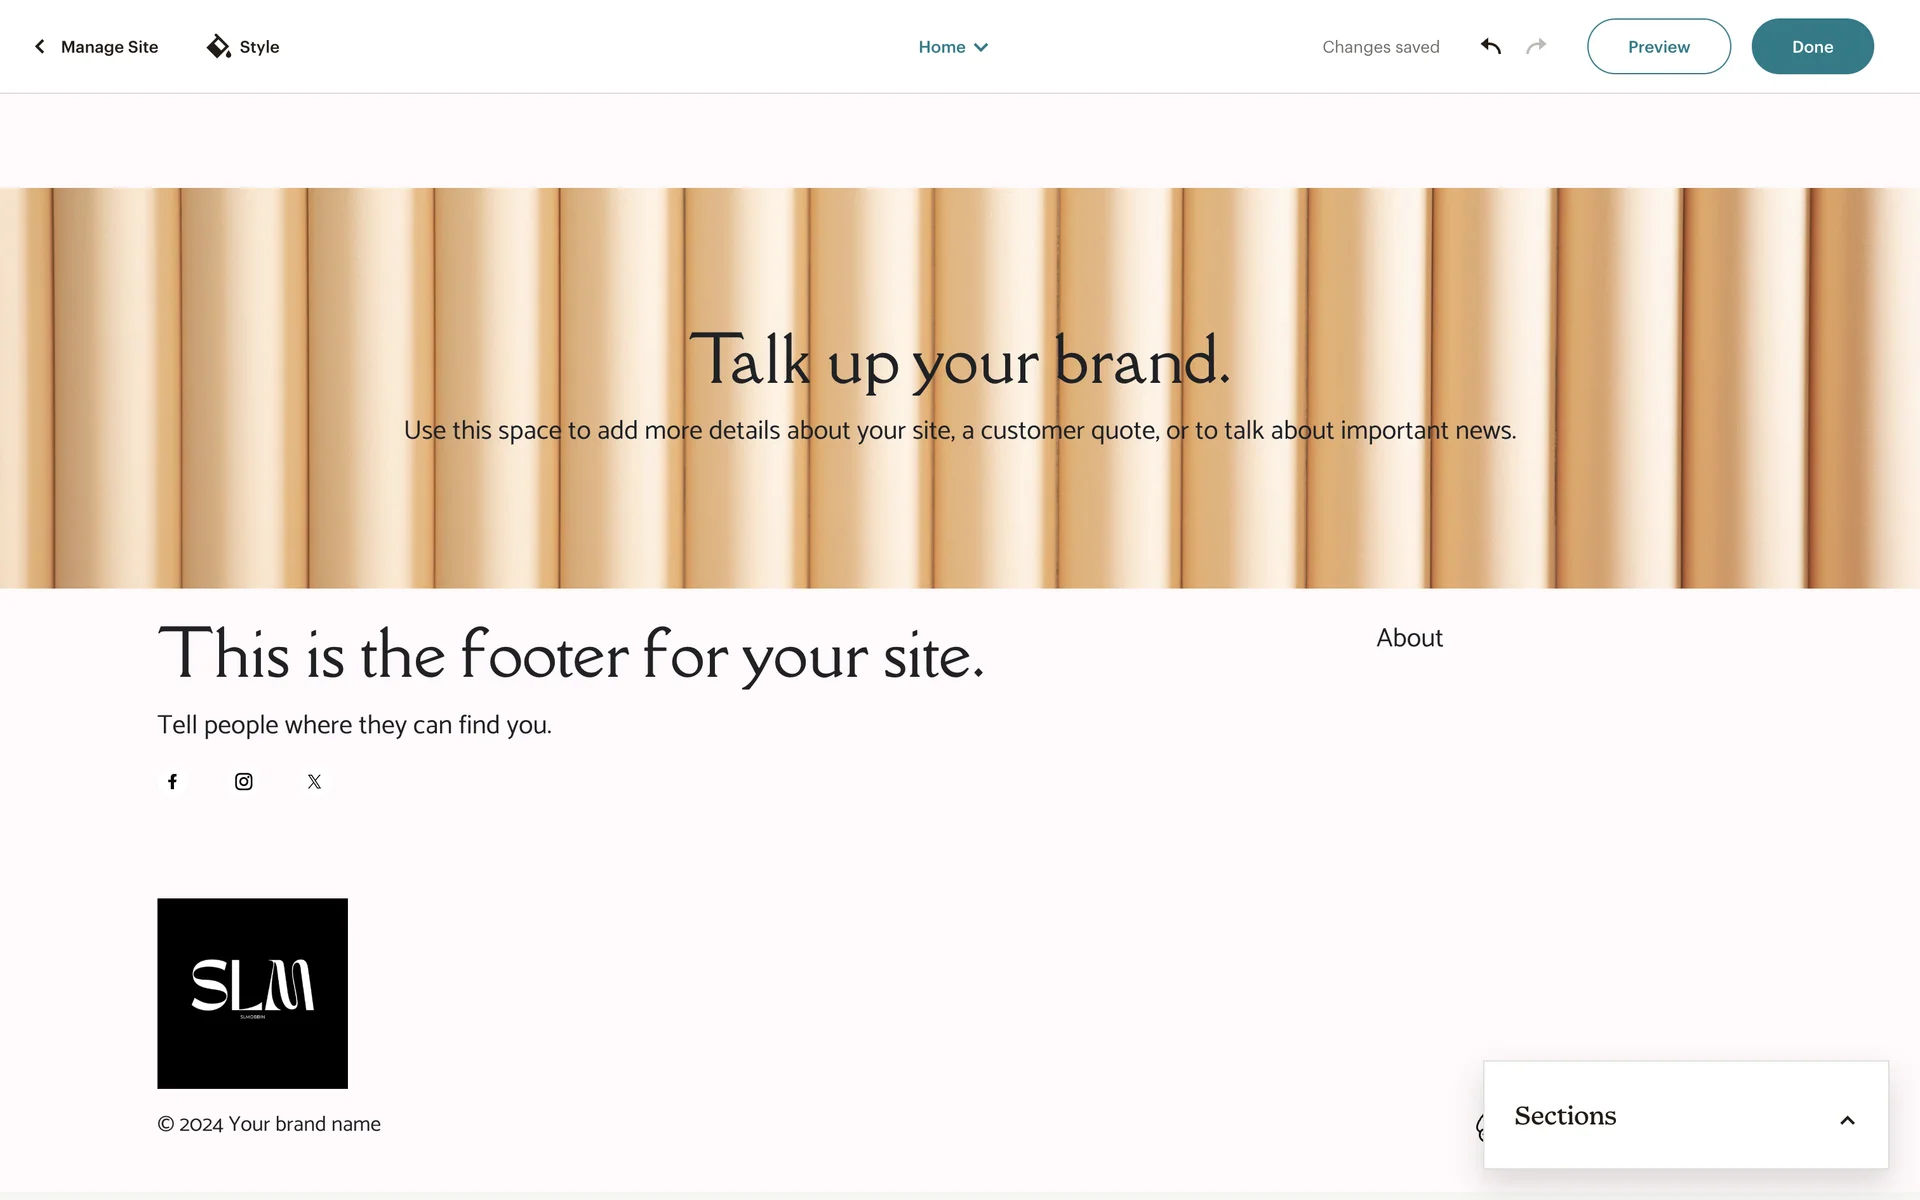Undo the last change
The height and width of the screenshot is (1200, 1920).
click(x=1491, y=47)
